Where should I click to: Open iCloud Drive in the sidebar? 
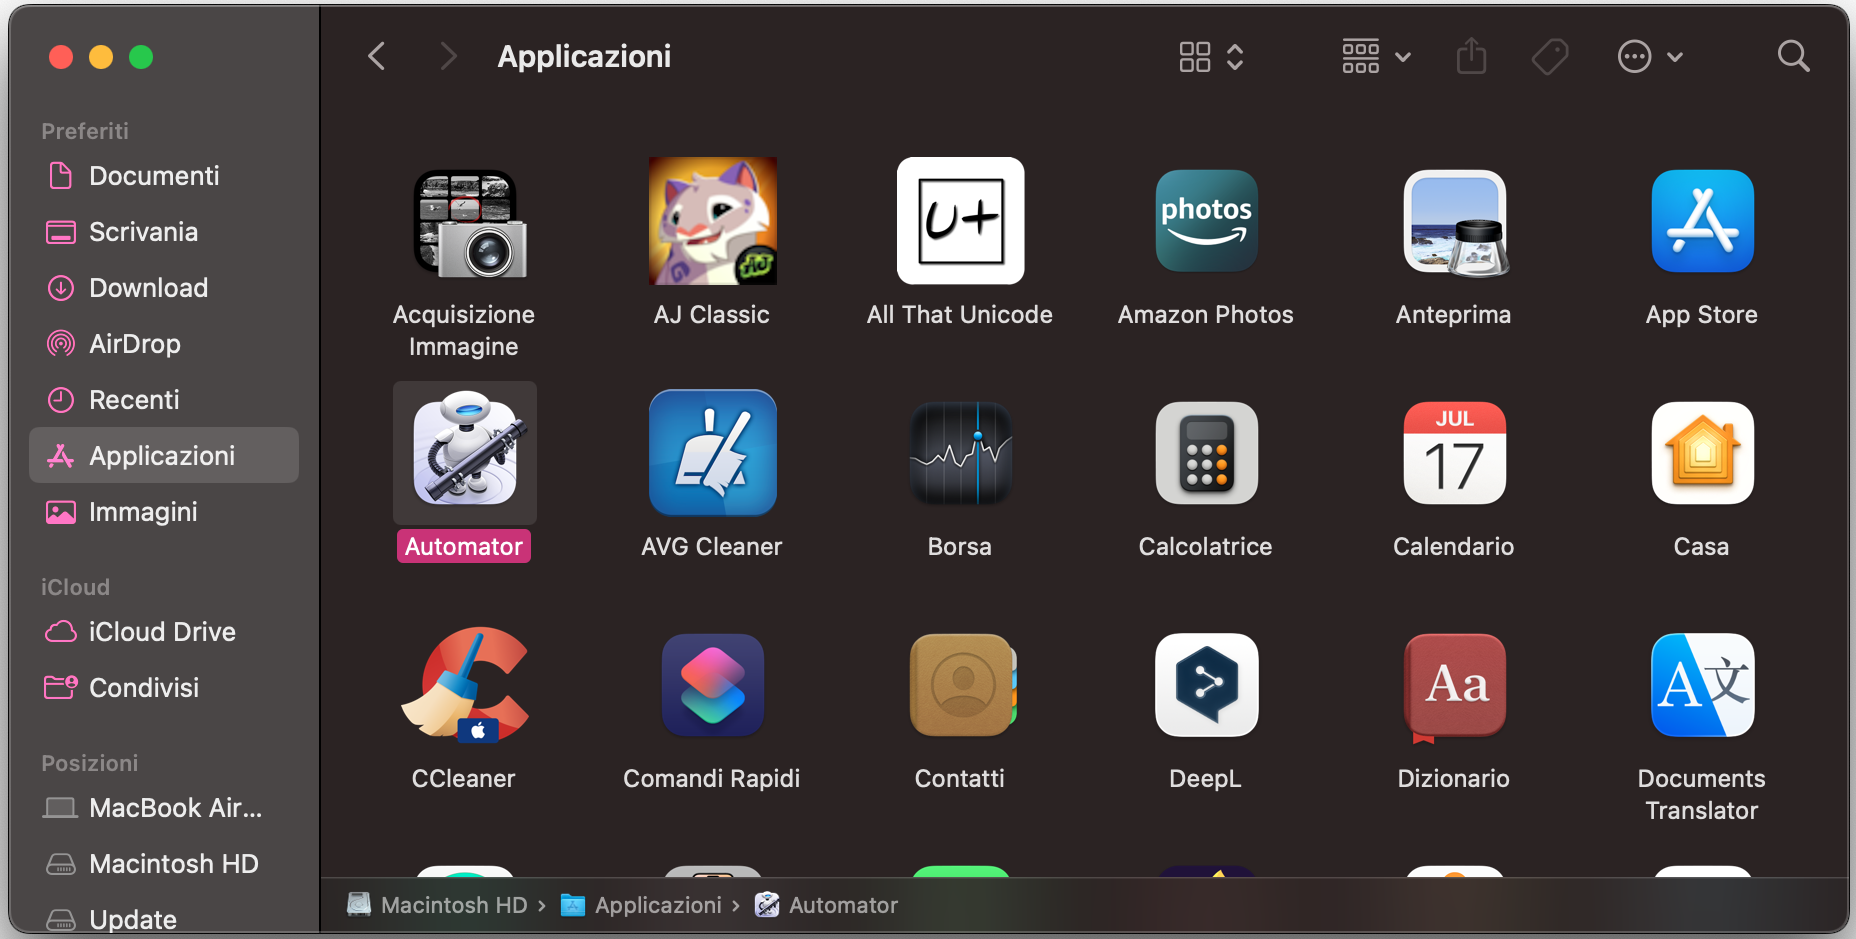click(x=164, y=632)
